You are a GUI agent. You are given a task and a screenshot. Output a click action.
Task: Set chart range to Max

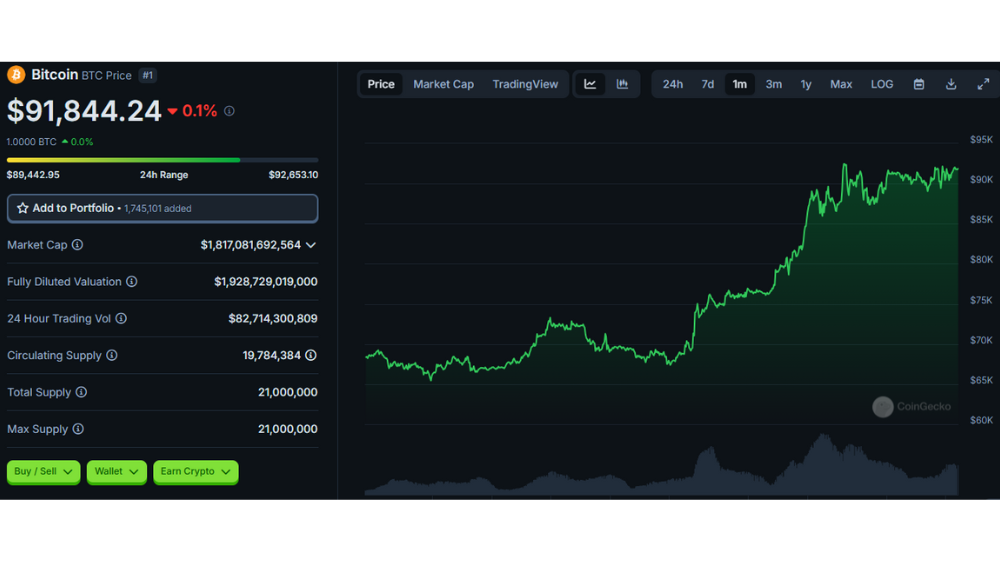point(841,84)
